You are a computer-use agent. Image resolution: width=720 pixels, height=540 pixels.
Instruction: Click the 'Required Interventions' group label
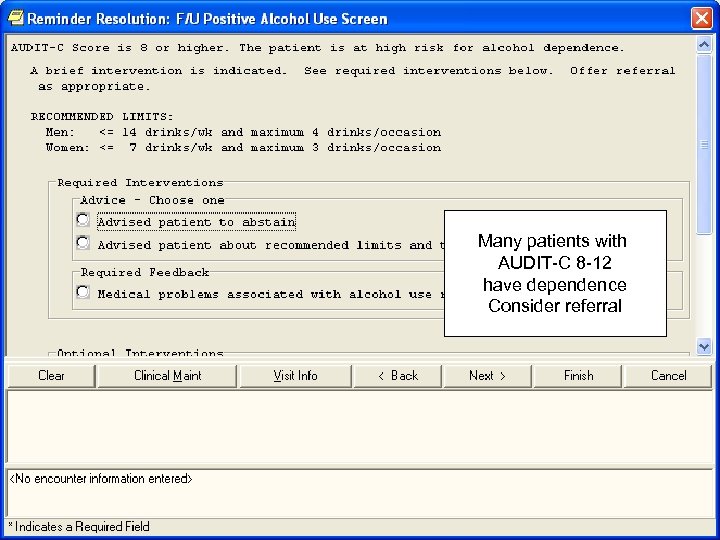tap(140, 183)
